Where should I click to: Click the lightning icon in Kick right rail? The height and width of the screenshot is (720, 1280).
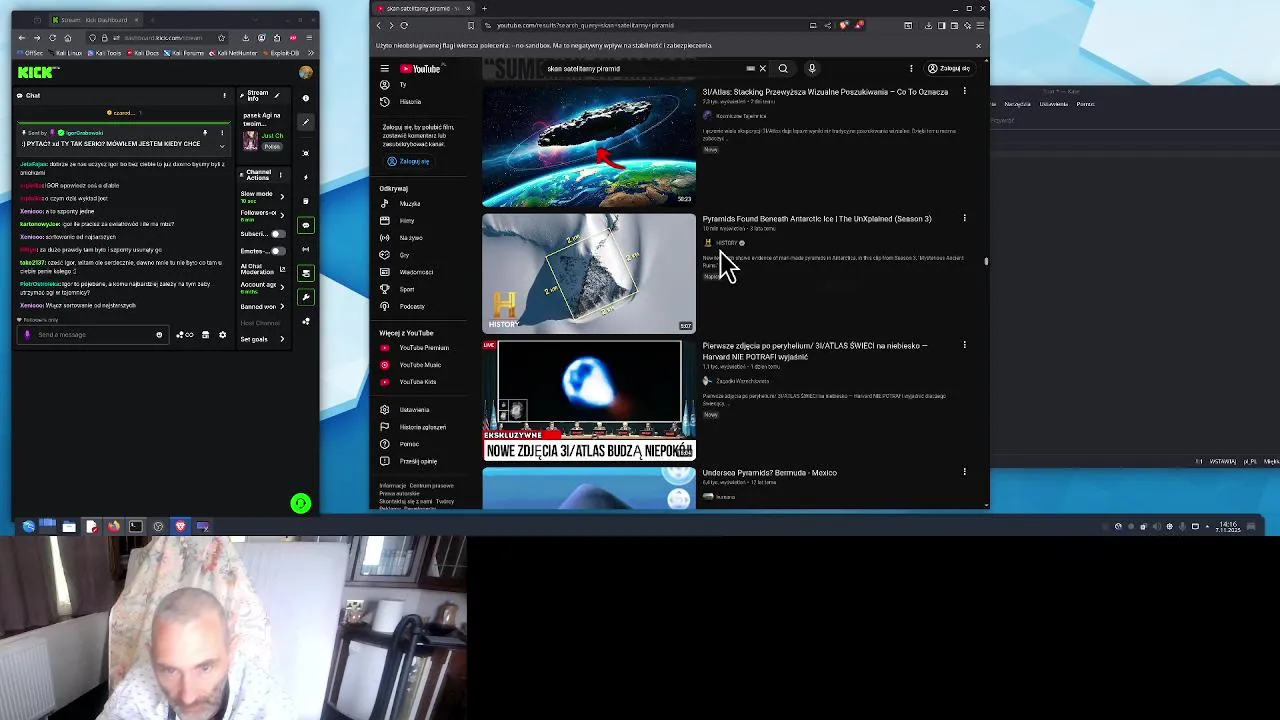click(x=306, y=177)
